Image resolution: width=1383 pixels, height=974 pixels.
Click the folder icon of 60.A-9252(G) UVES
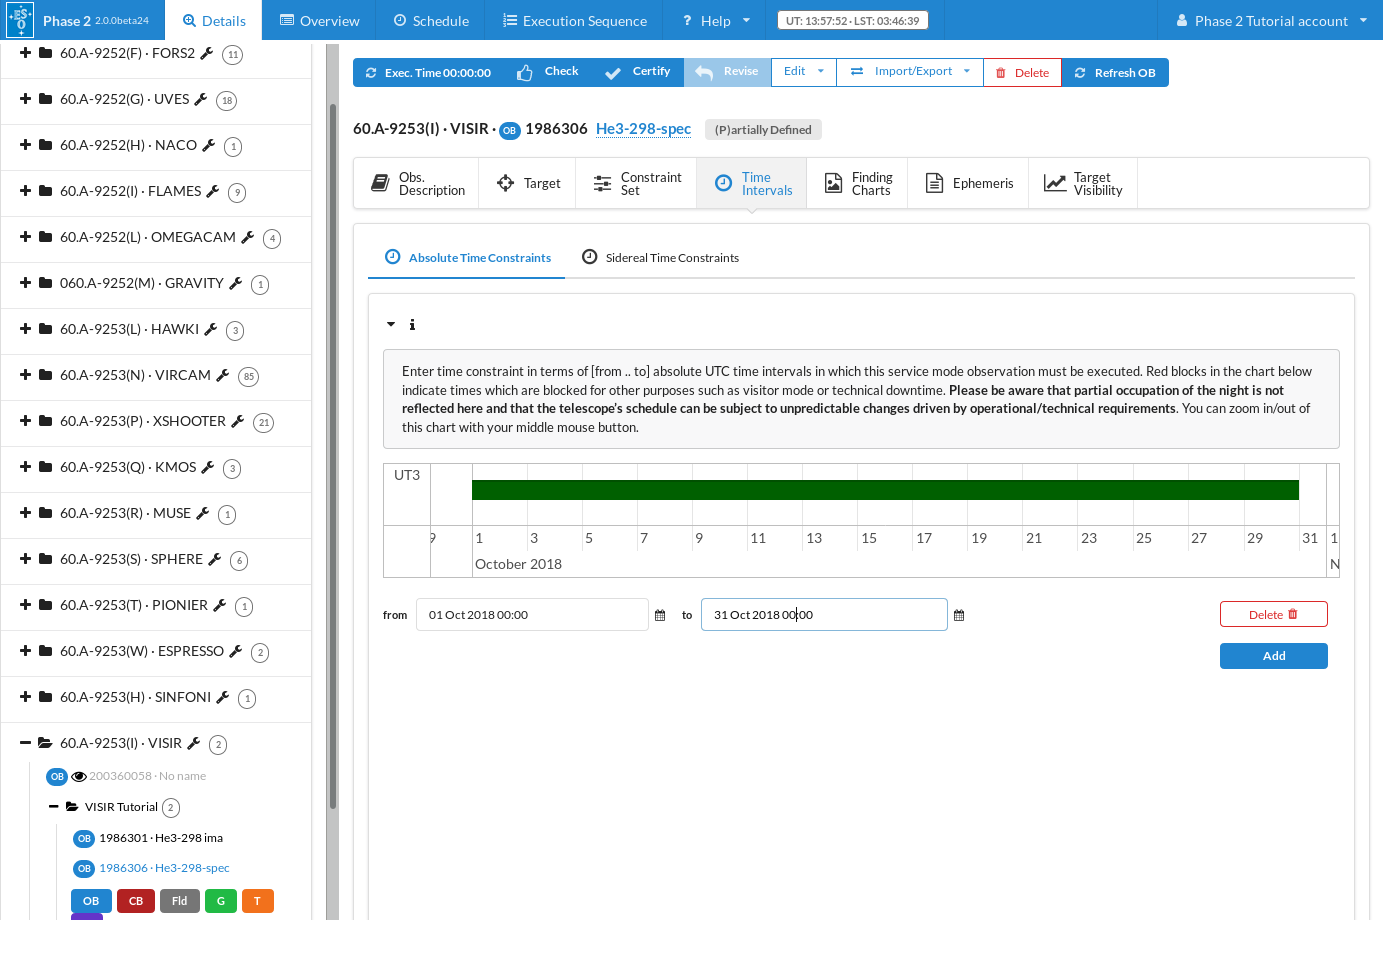click(46, 99)
